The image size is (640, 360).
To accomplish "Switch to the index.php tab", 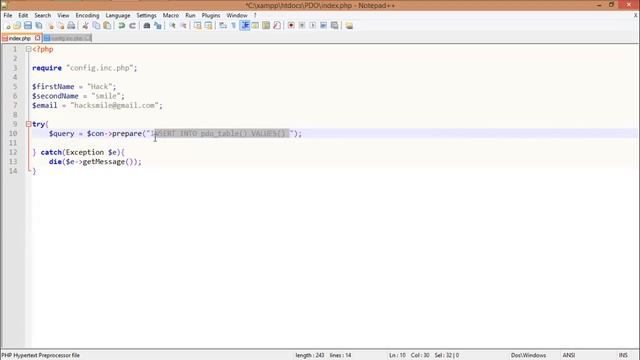I will pos(20,38).
